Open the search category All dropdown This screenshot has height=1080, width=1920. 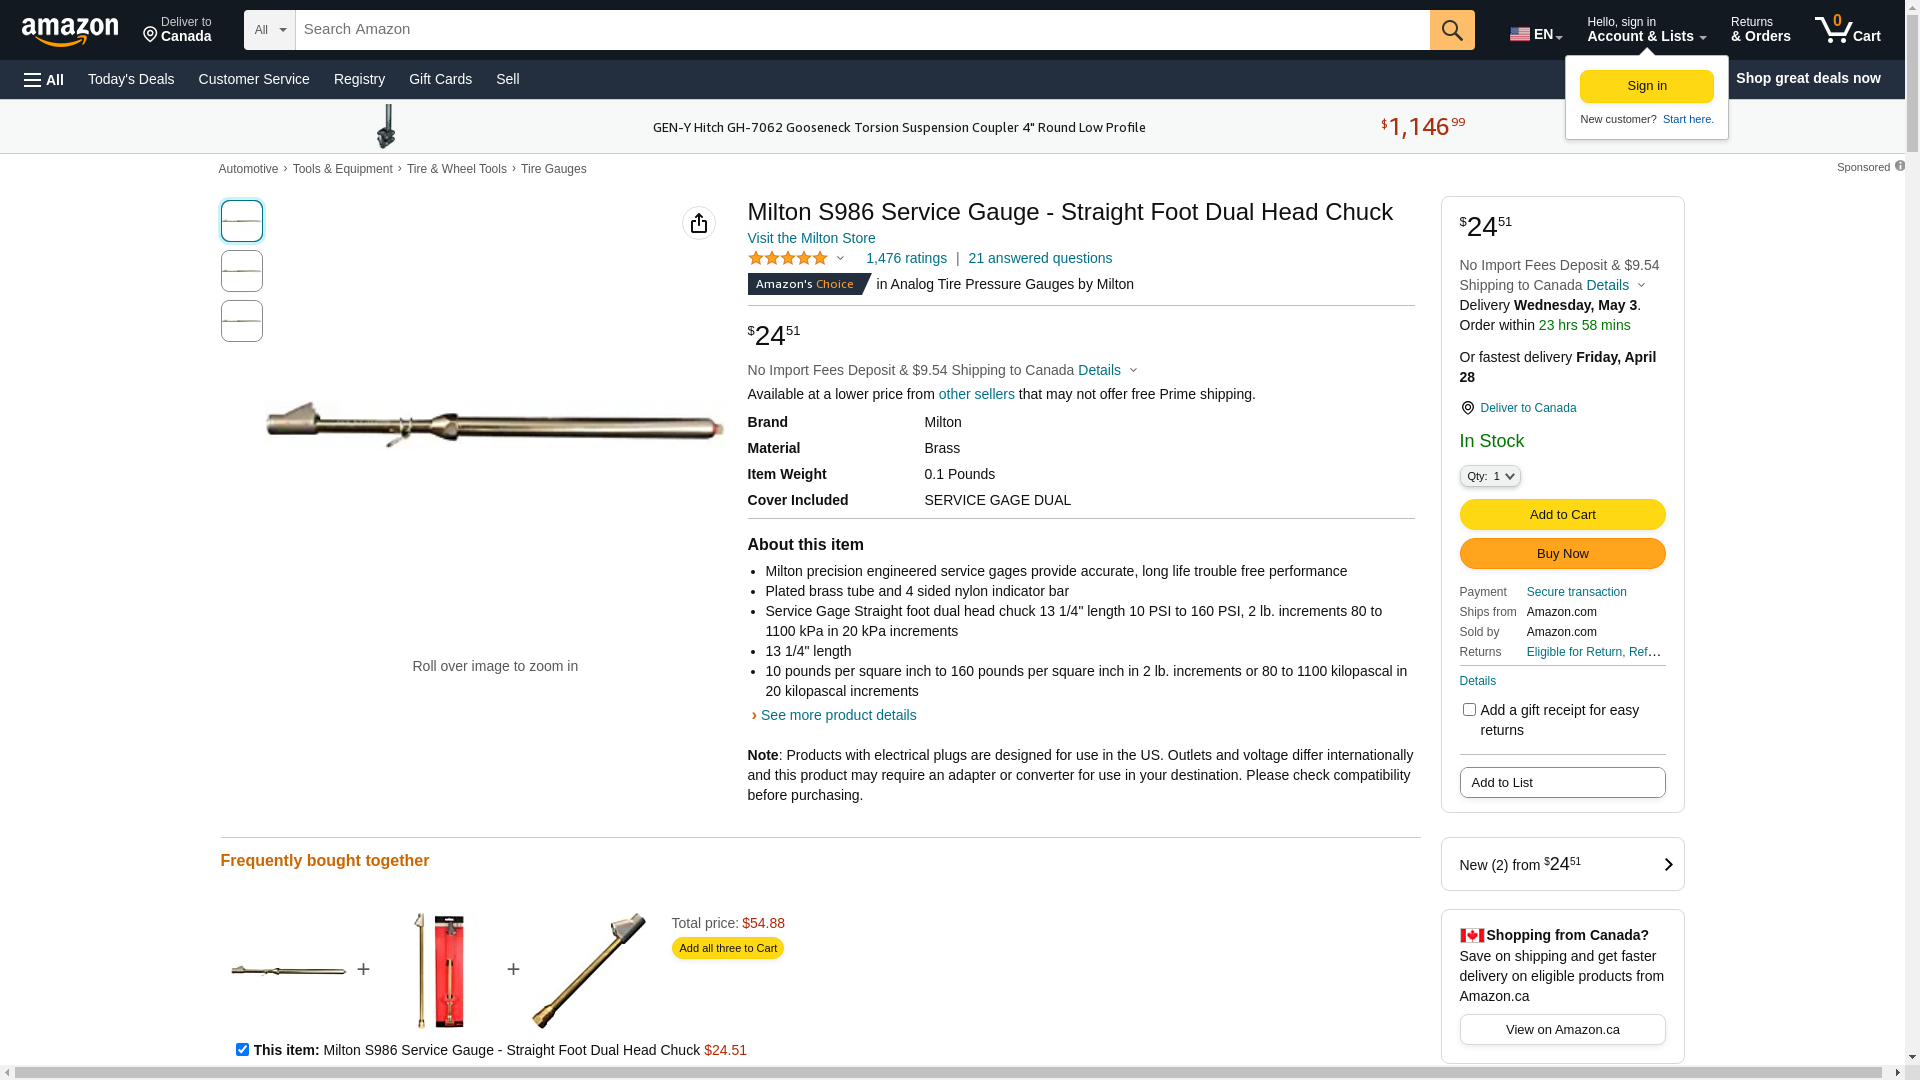(269, 30)
